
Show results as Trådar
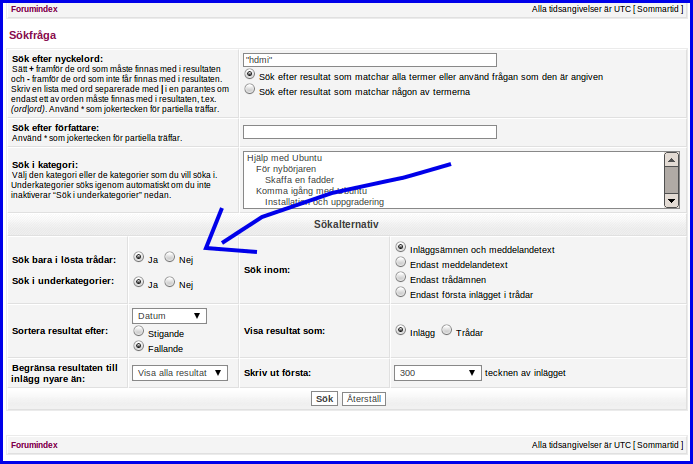click(447, 330)
